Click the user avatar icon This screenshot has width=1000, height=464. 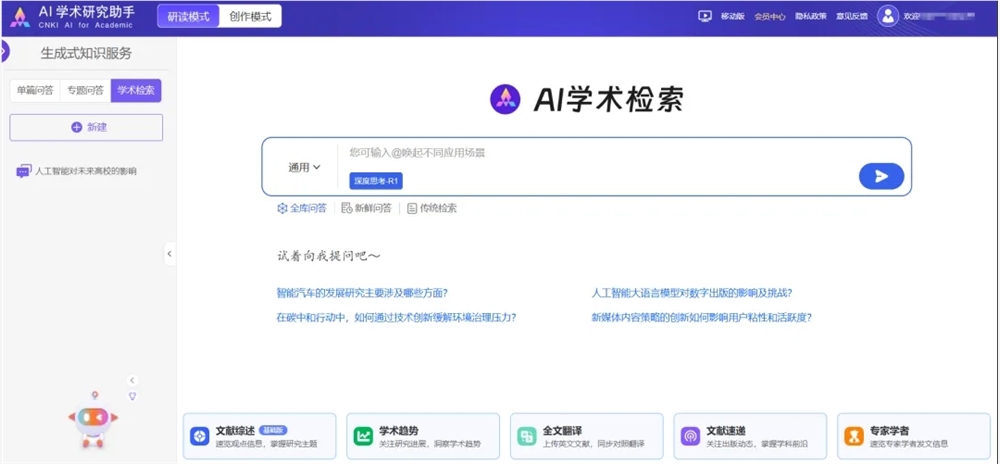point(887,16)
